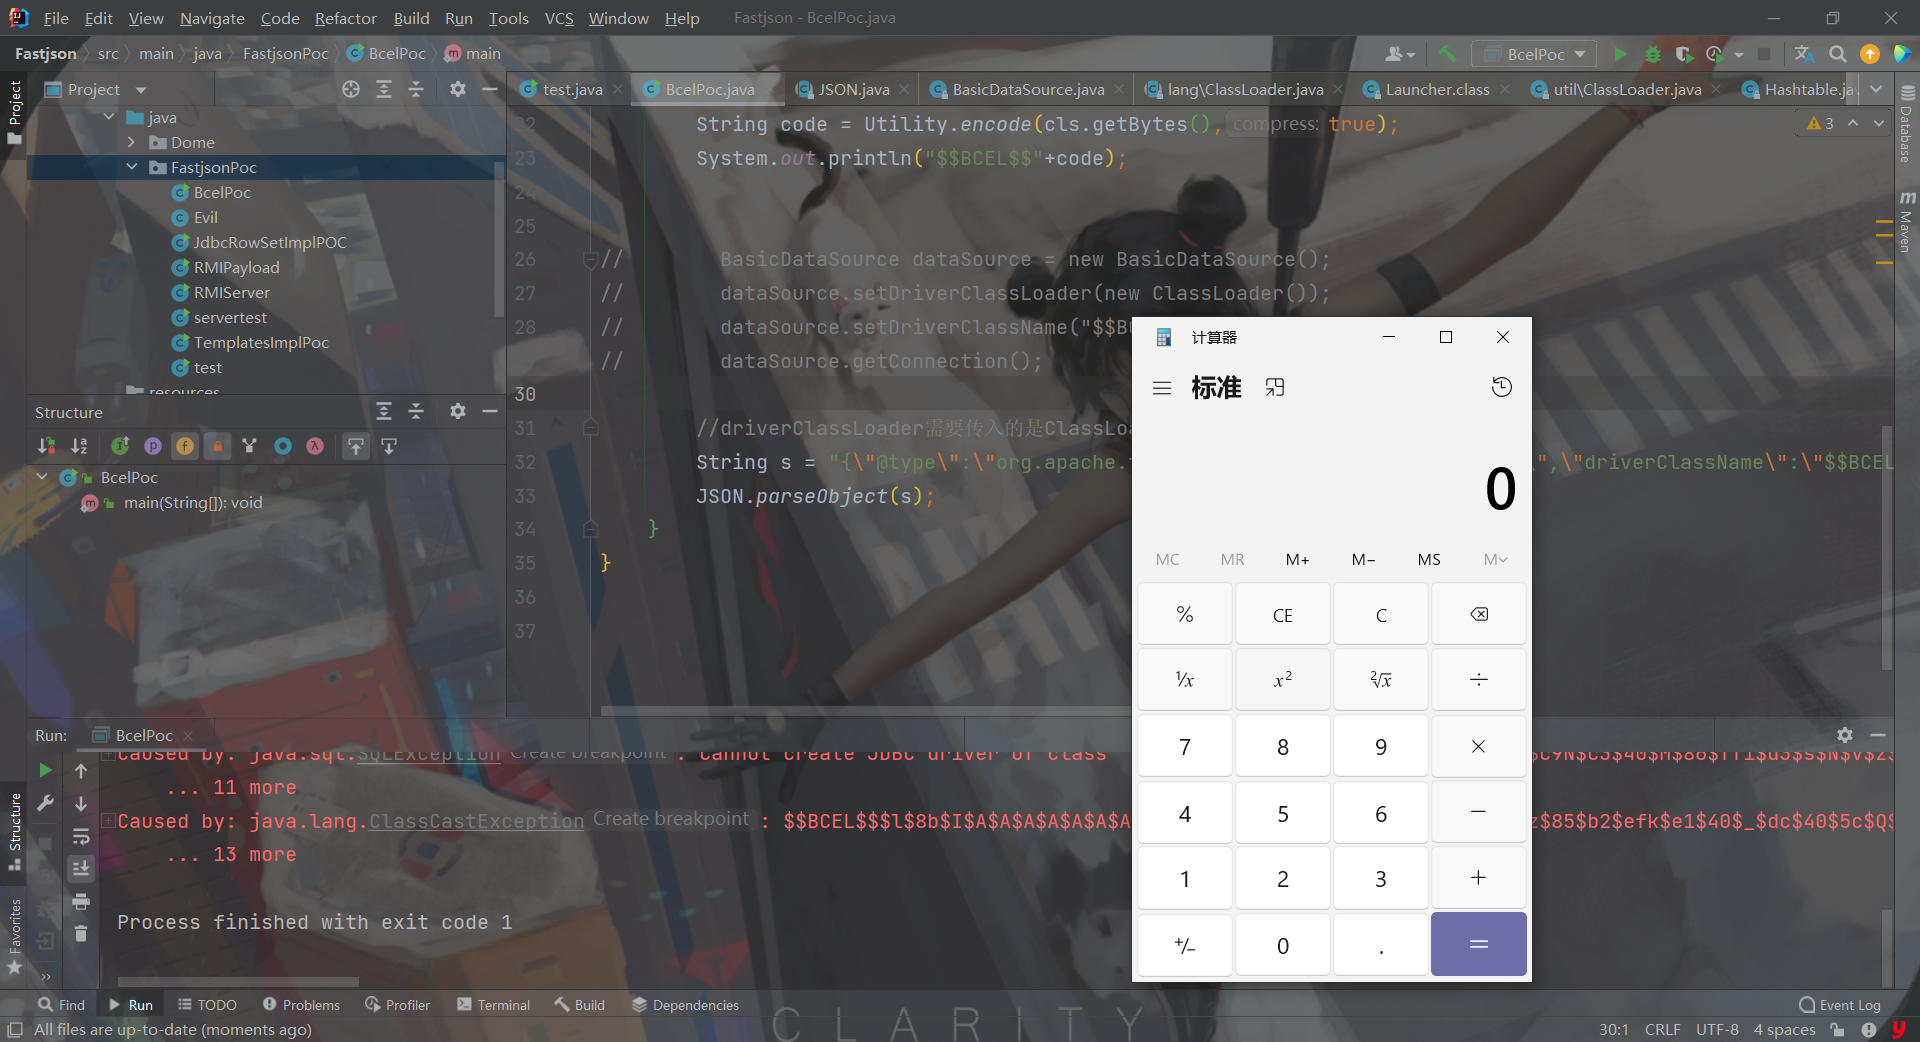Screen dimensions: 1920x1042
Task: Collapse the java folder in Project tree
Action: click(x=109, y=117)
